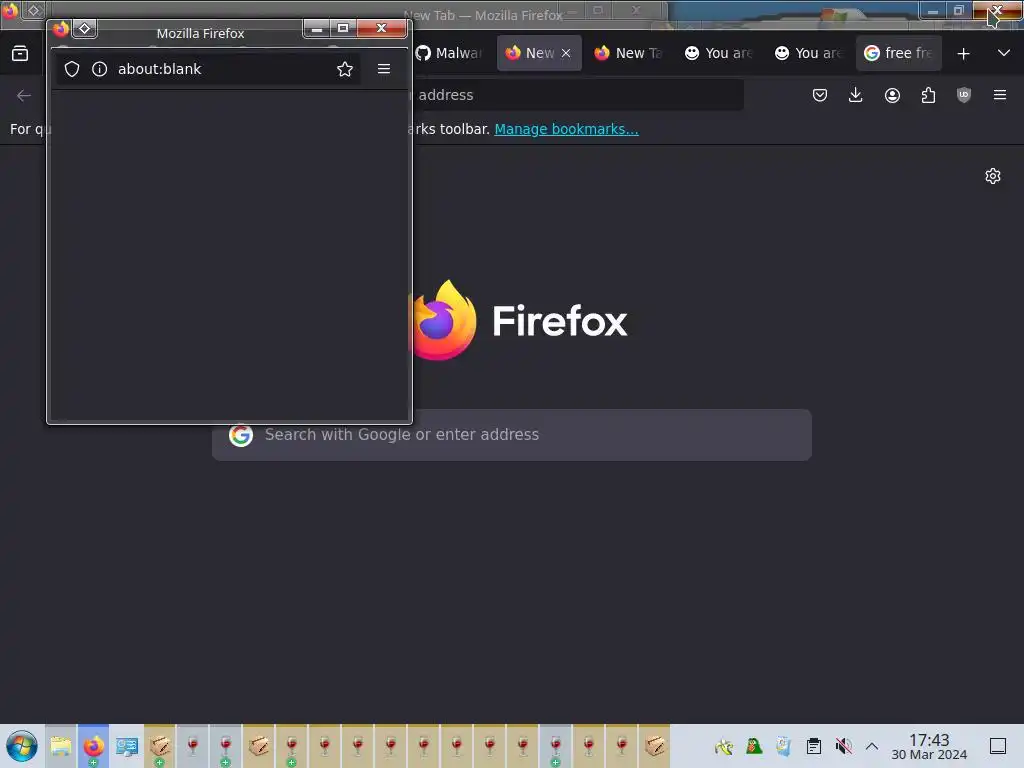Open the window menu icon of the small Mozilla Firefox window
Image resolution: width=1024 pixels, height=768 pixels.
pos(61,28)
